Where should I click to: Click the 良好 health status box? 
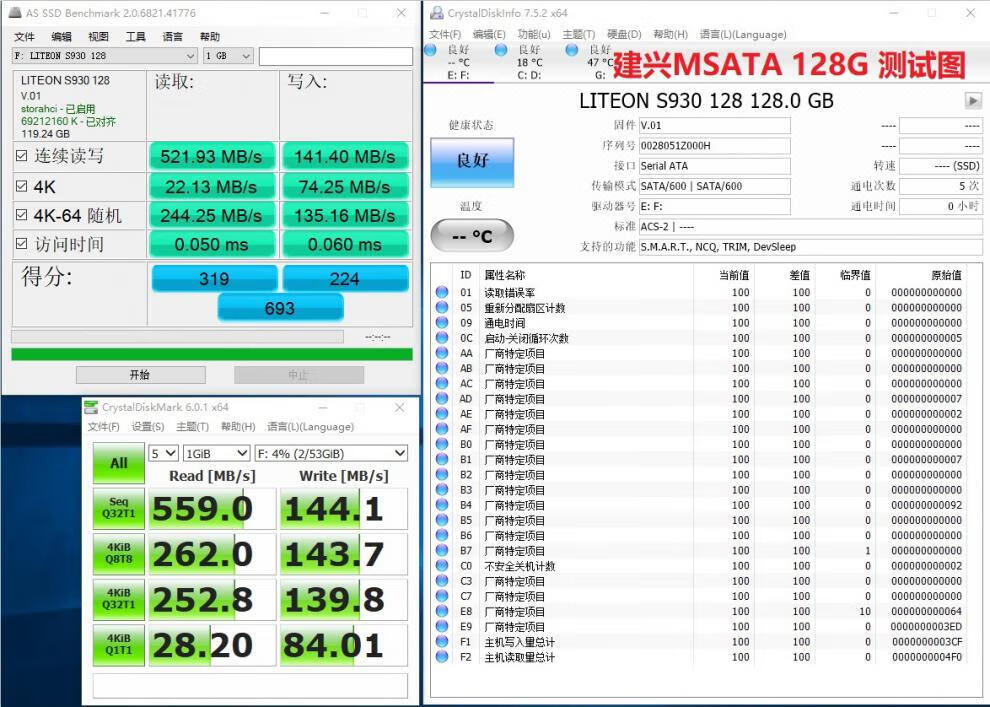click(472, 161)
